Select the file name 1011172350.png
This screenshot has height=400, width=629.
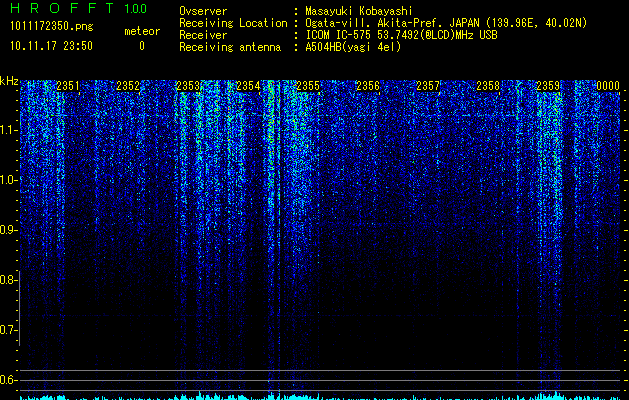52,27
